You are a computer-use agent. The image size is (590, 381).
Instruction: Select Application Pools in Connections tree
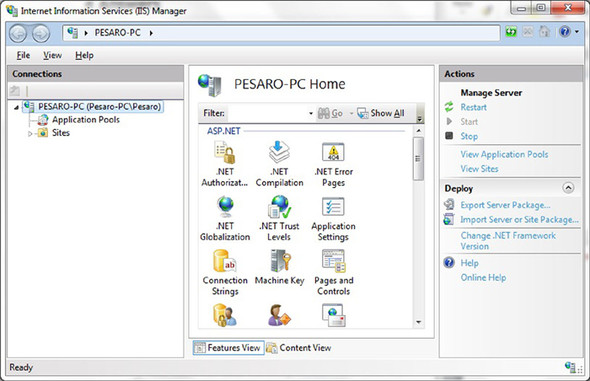coord(86,120)
